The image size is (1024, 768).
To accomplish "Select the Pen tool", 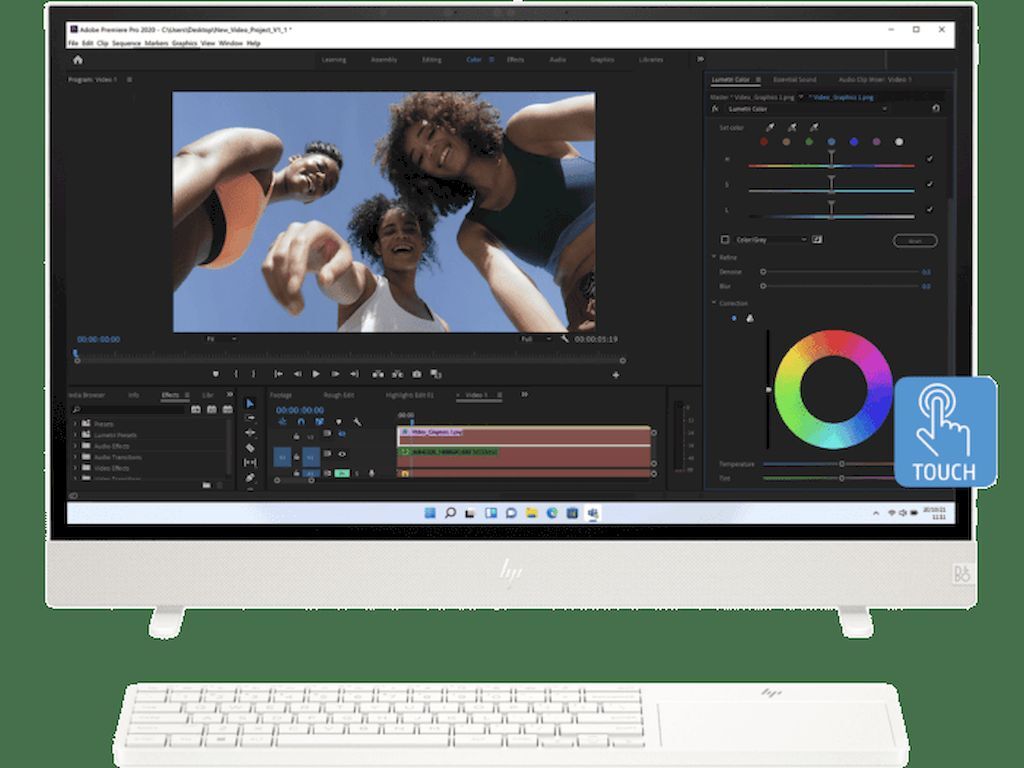I will click(249, 477).
